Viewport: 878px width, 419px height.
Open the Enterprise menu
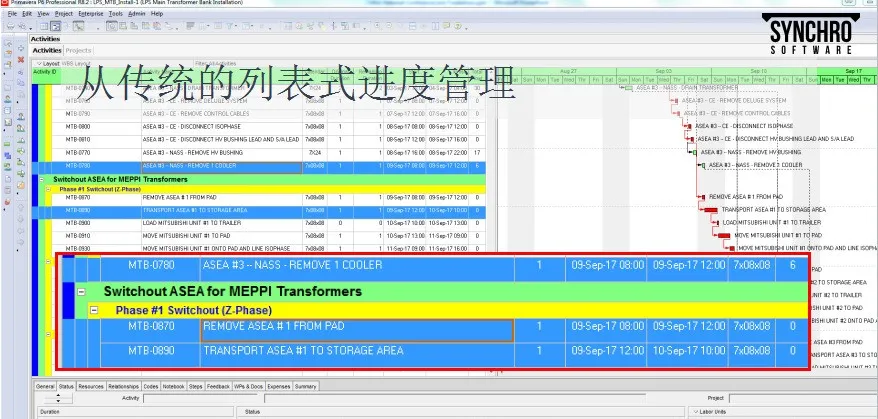pyautogui.click(x=91, y=13)
